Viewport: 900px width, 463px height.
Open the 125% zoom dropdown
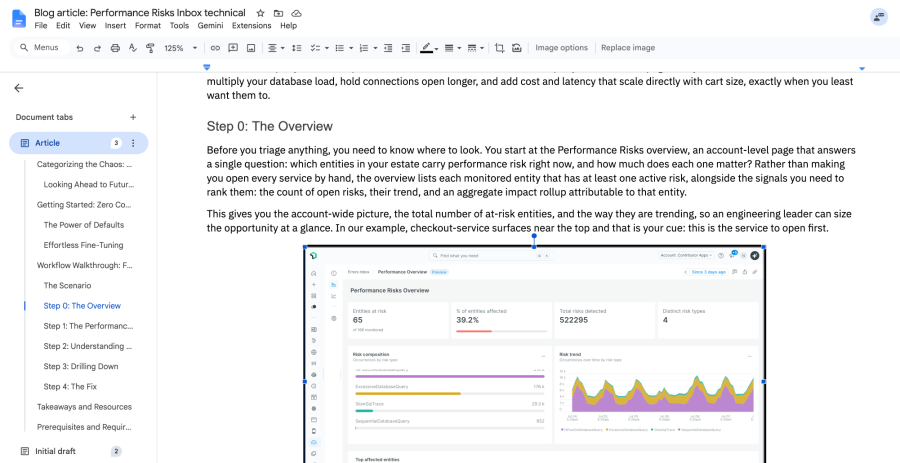(180, 48)
